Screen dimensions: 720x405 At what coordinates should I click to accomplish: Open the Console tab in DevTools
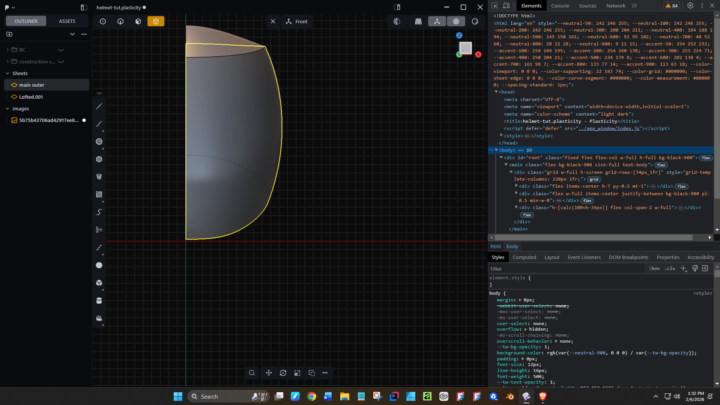coord(560,6)
